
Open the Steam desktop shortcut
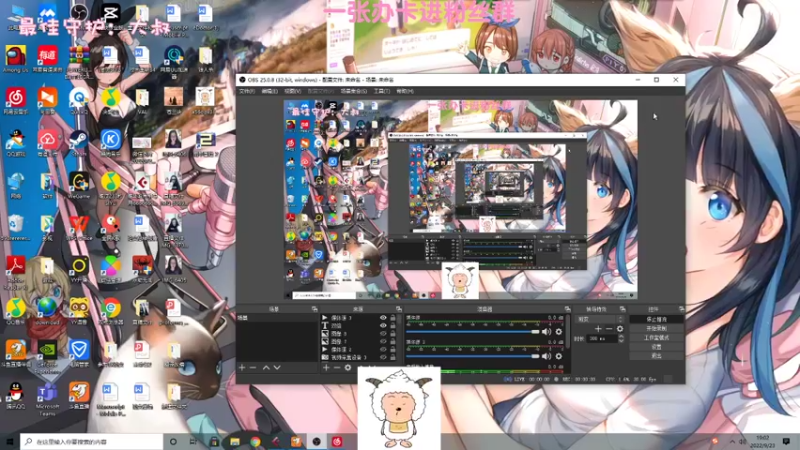79,143
